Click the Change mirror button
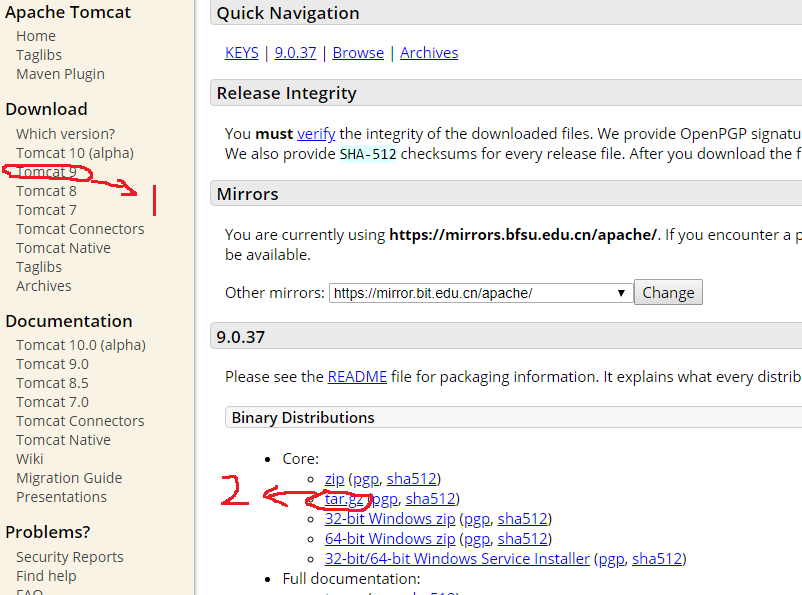Screen dimensions: 802x595 [x=668, y=293]
